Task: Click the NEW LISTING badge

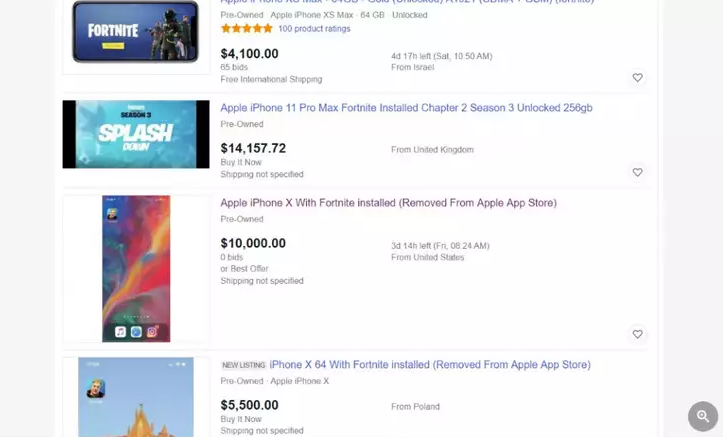Action: (x=243, y=366)
